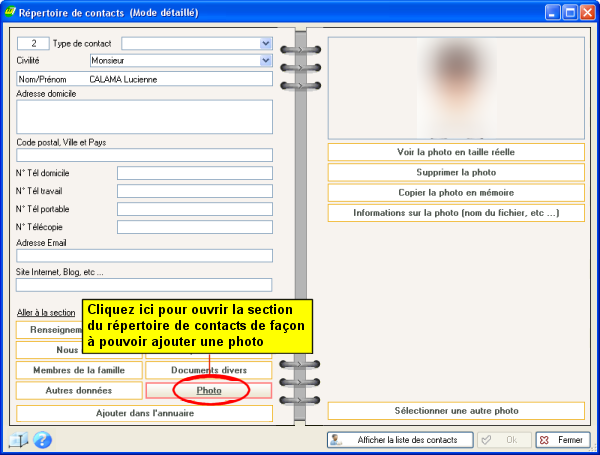Open the Autres données section
This screenshot has height=455, width=600.
pos(79,390)
